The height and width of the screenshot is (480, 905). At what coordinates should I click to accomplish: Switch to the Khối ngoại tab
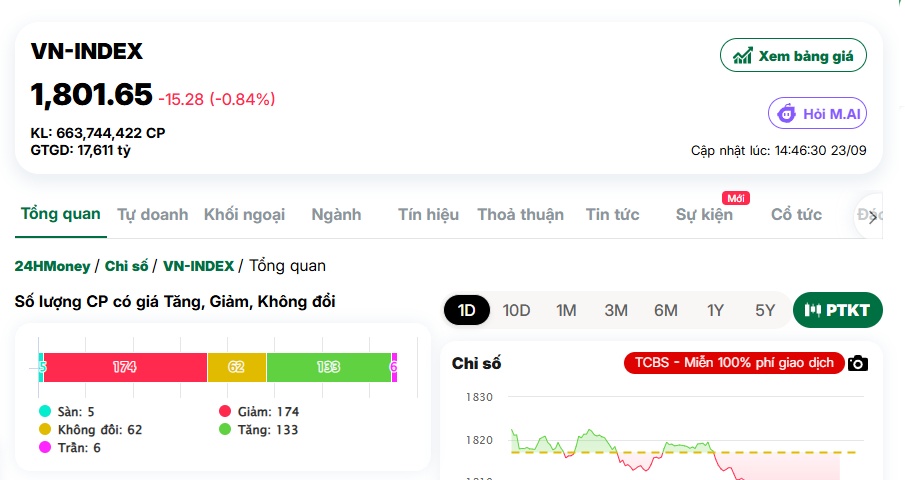click(244, 215)
